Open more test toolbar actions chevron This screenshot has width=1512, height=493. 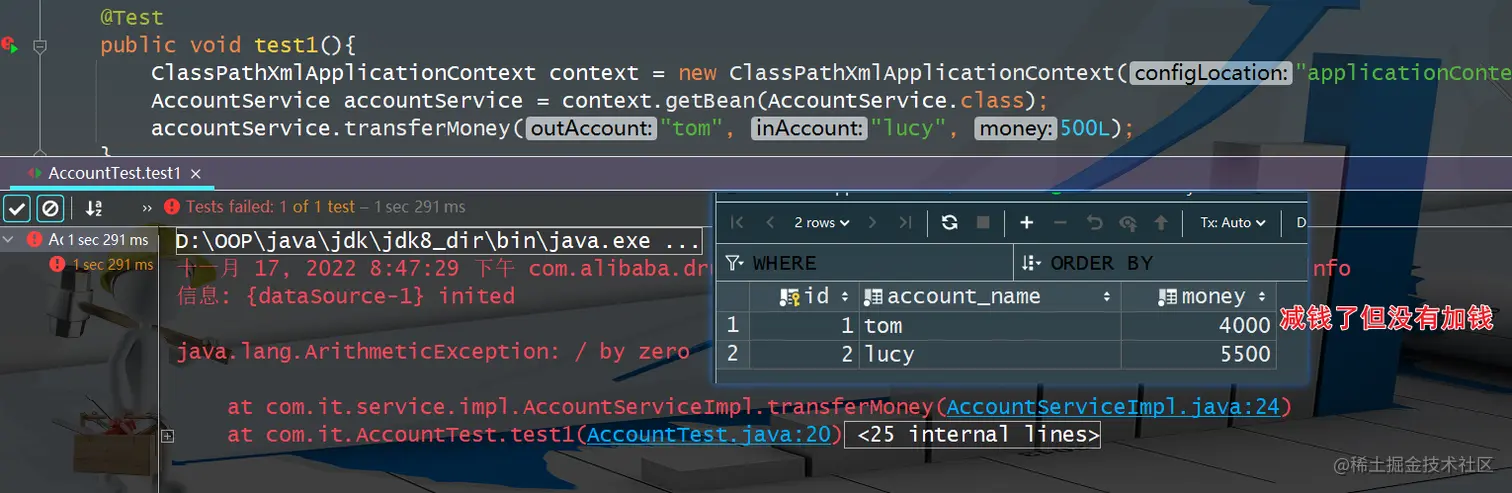tap(147, 208)
